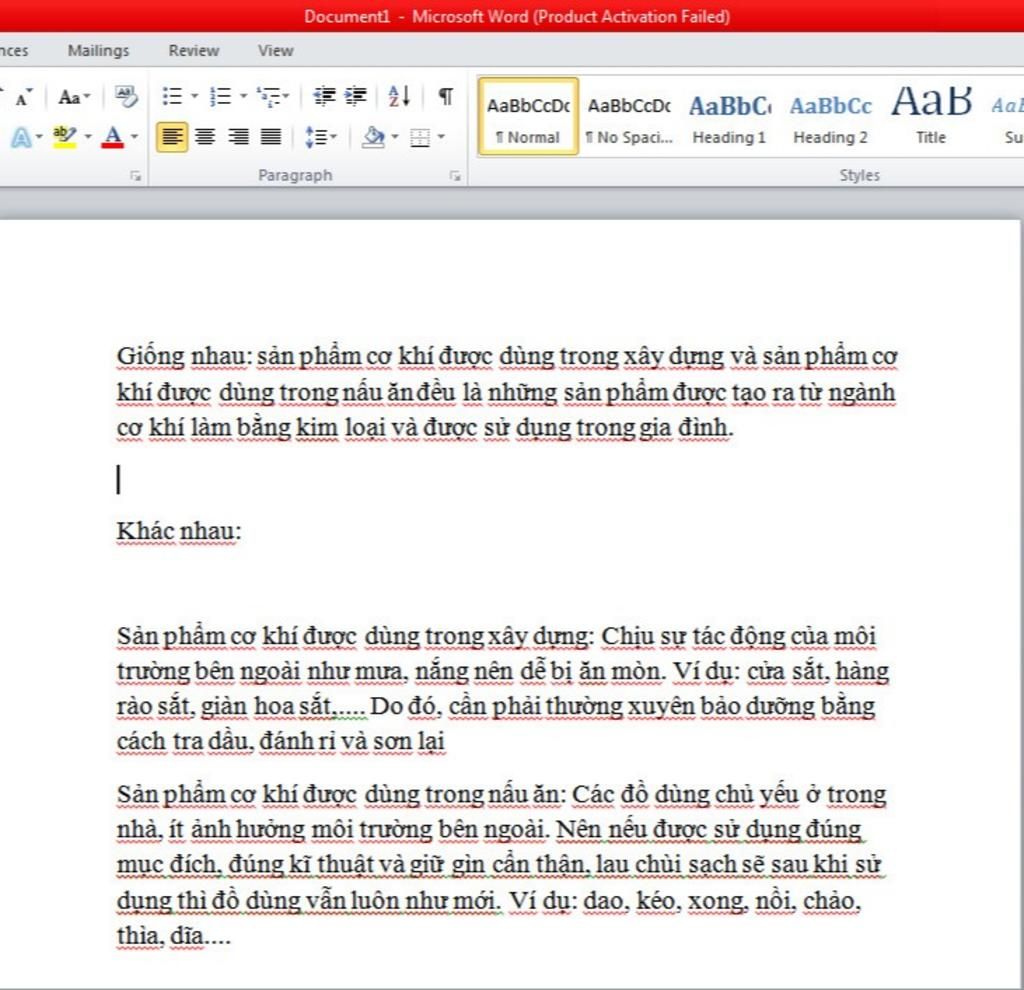Select the No Spacing style
The height and width of the screenshot is (990, 1024).
click(x=630, y=117)
